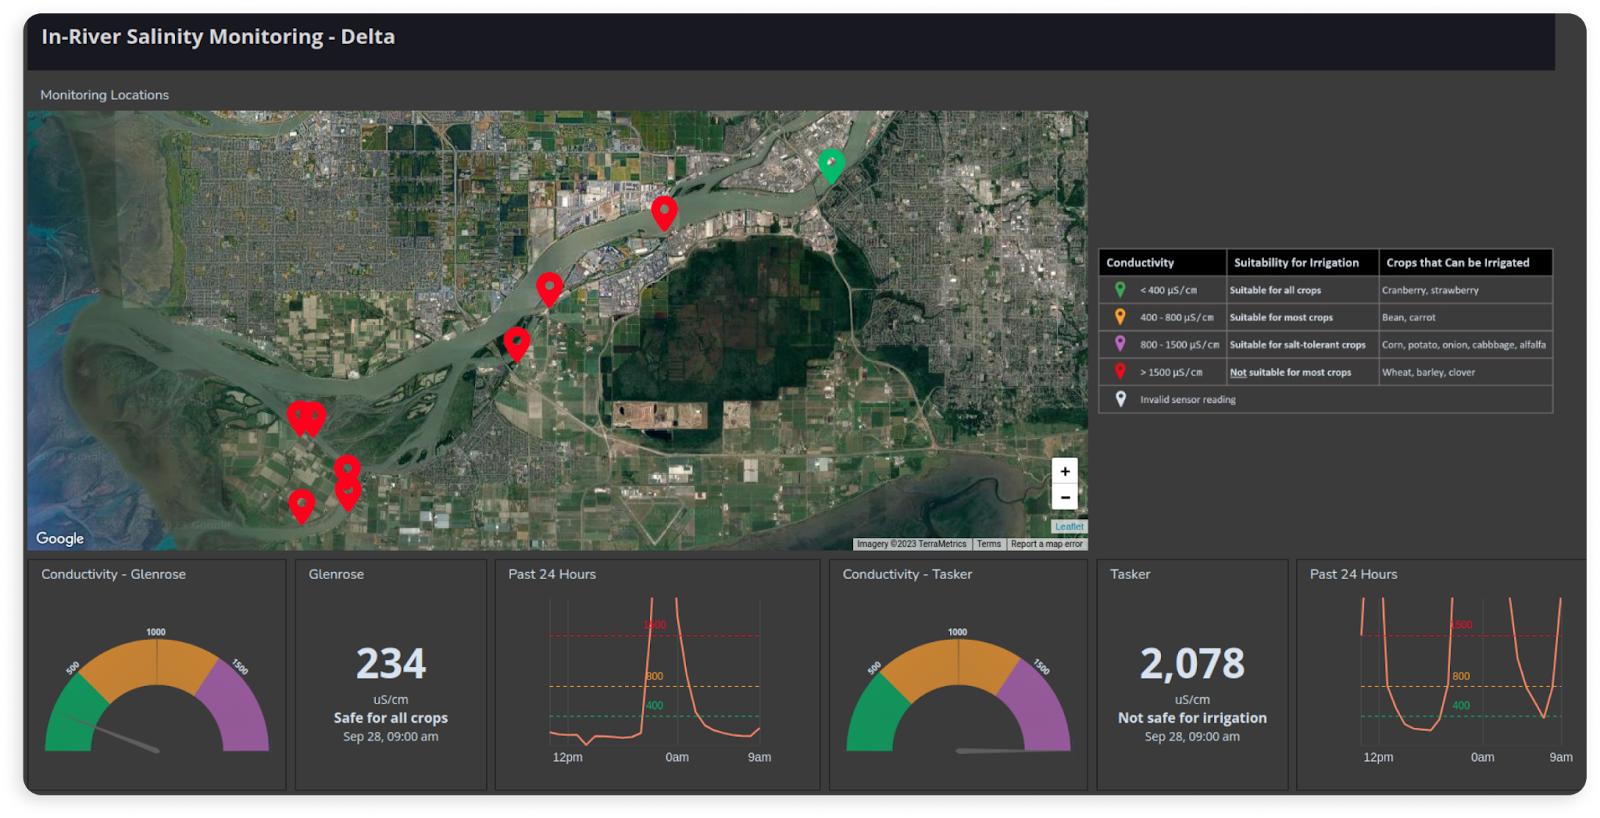1600x818 pixels.
Task: Click the orange pin legend icon
Action: [1120, 317]
